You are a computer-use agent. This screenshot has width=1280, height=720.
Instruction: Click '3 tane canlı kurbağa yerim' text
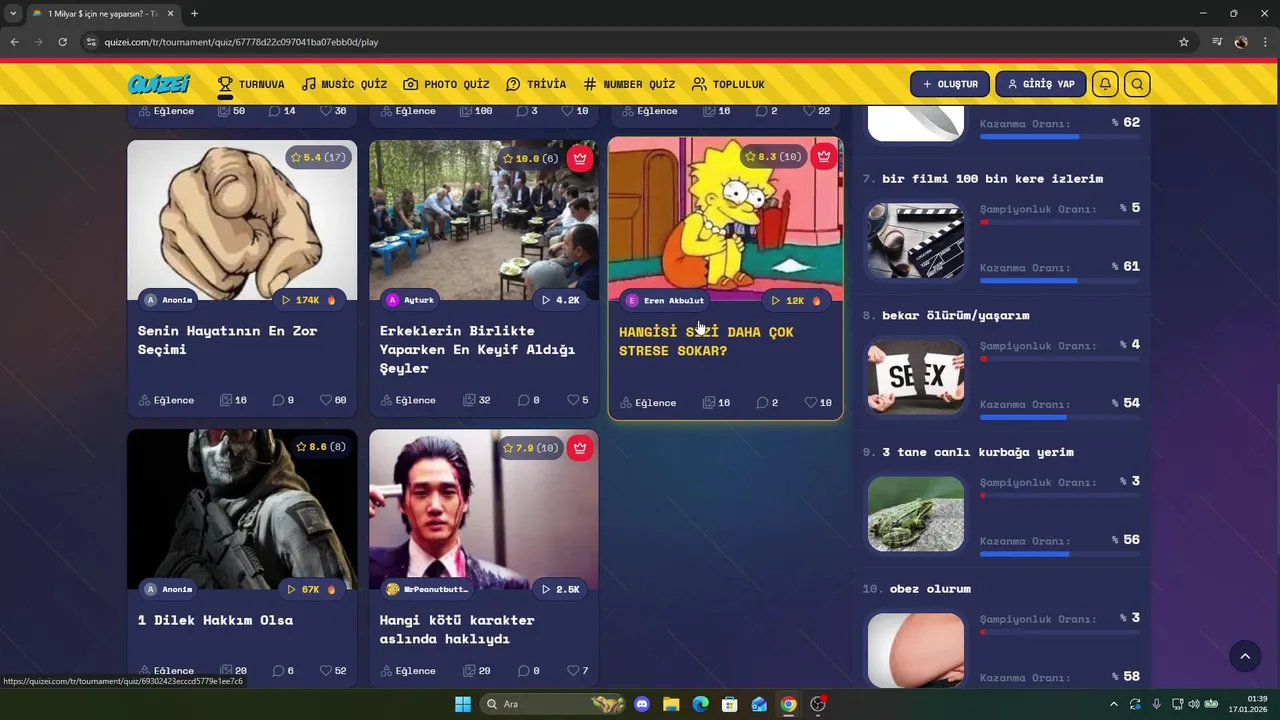(x=978, y=452)
